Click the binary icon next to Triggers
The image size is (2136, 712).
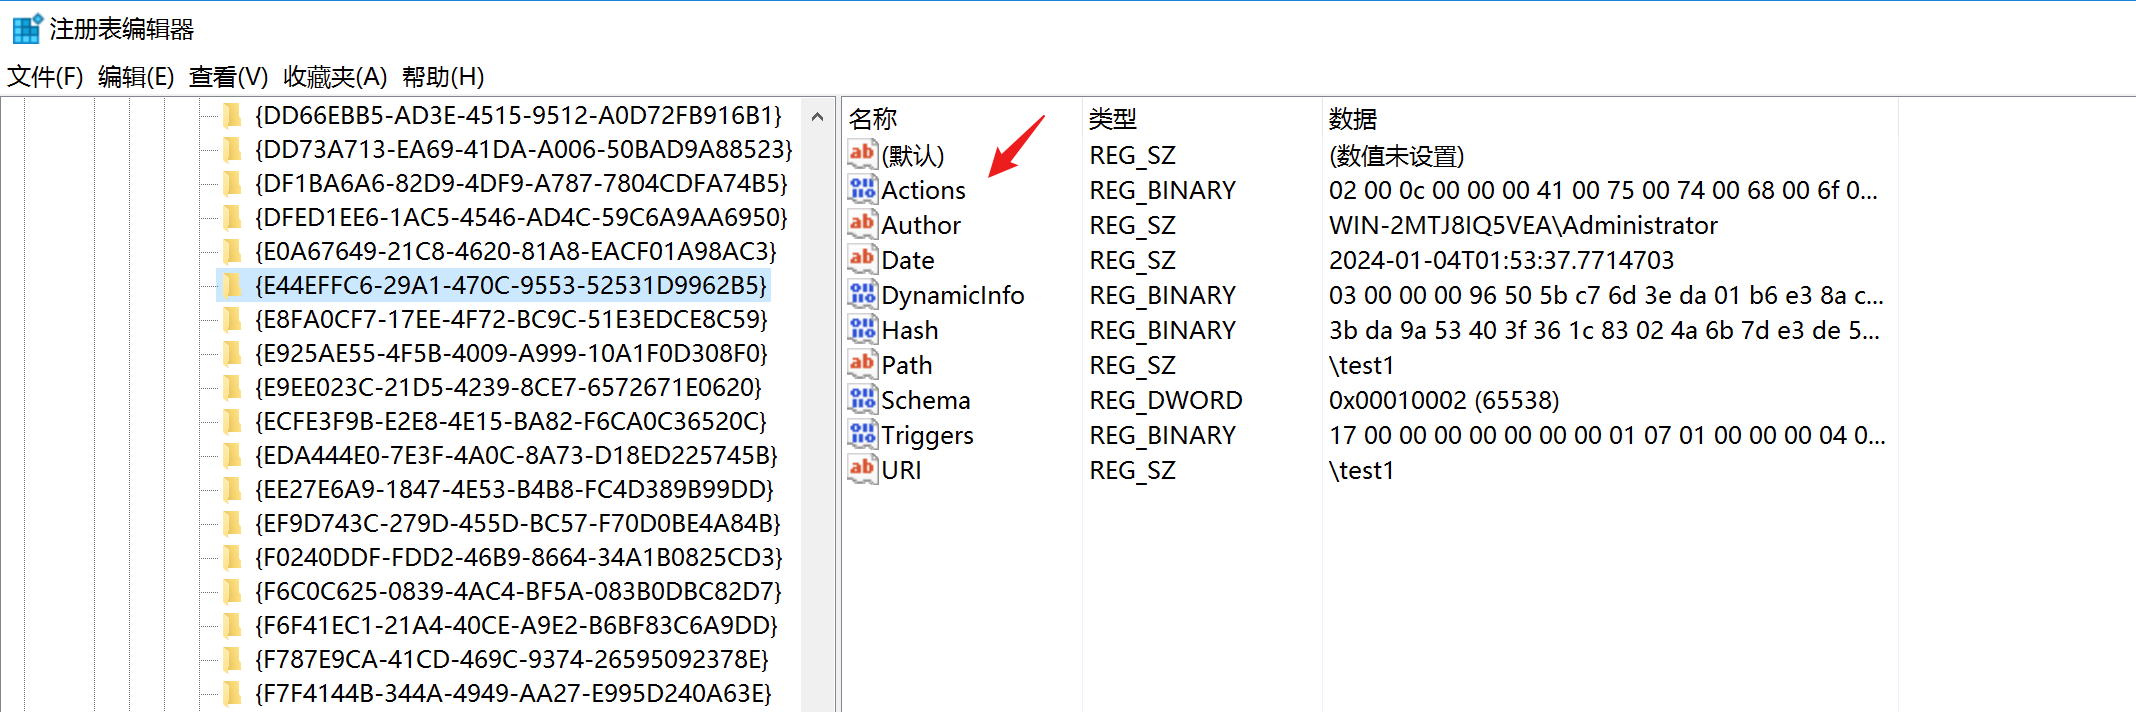[862, 434]
